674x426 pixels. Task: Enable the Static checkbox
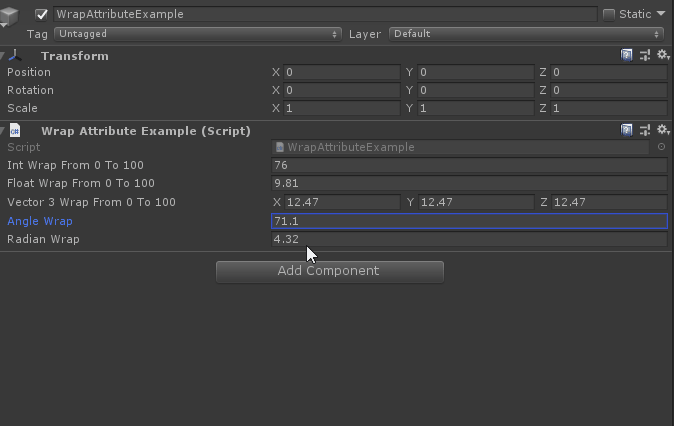pyautogui.click(x=609, y=15)
